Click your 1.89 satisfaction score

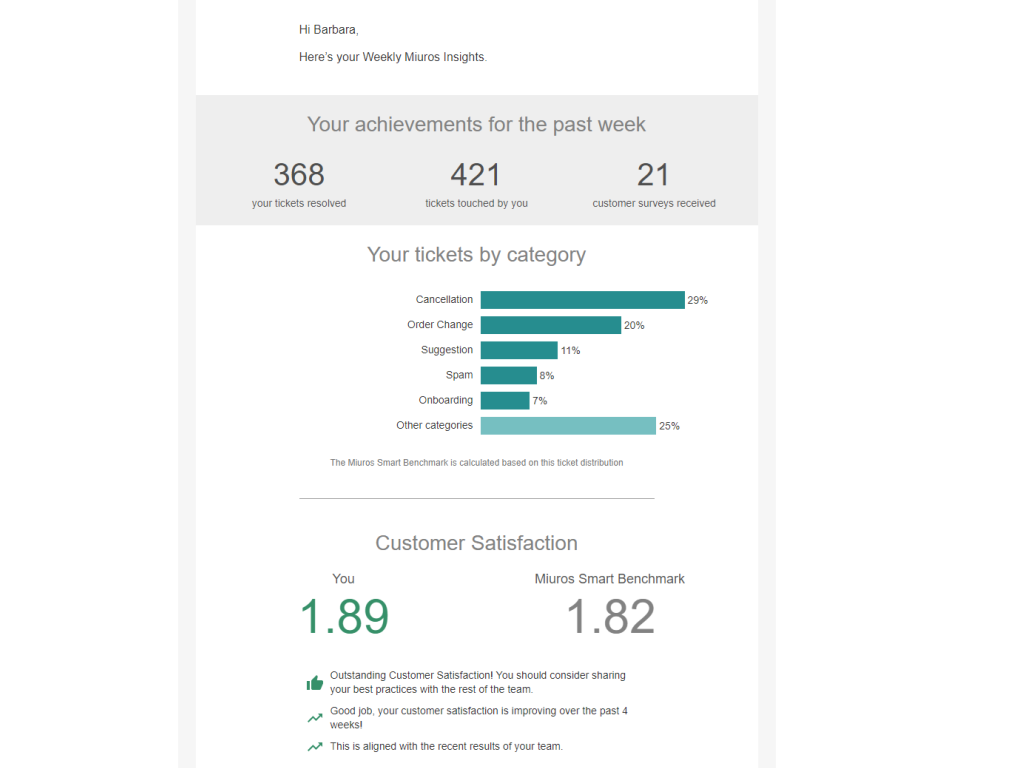pyautogui.click(x=344, y=617)
